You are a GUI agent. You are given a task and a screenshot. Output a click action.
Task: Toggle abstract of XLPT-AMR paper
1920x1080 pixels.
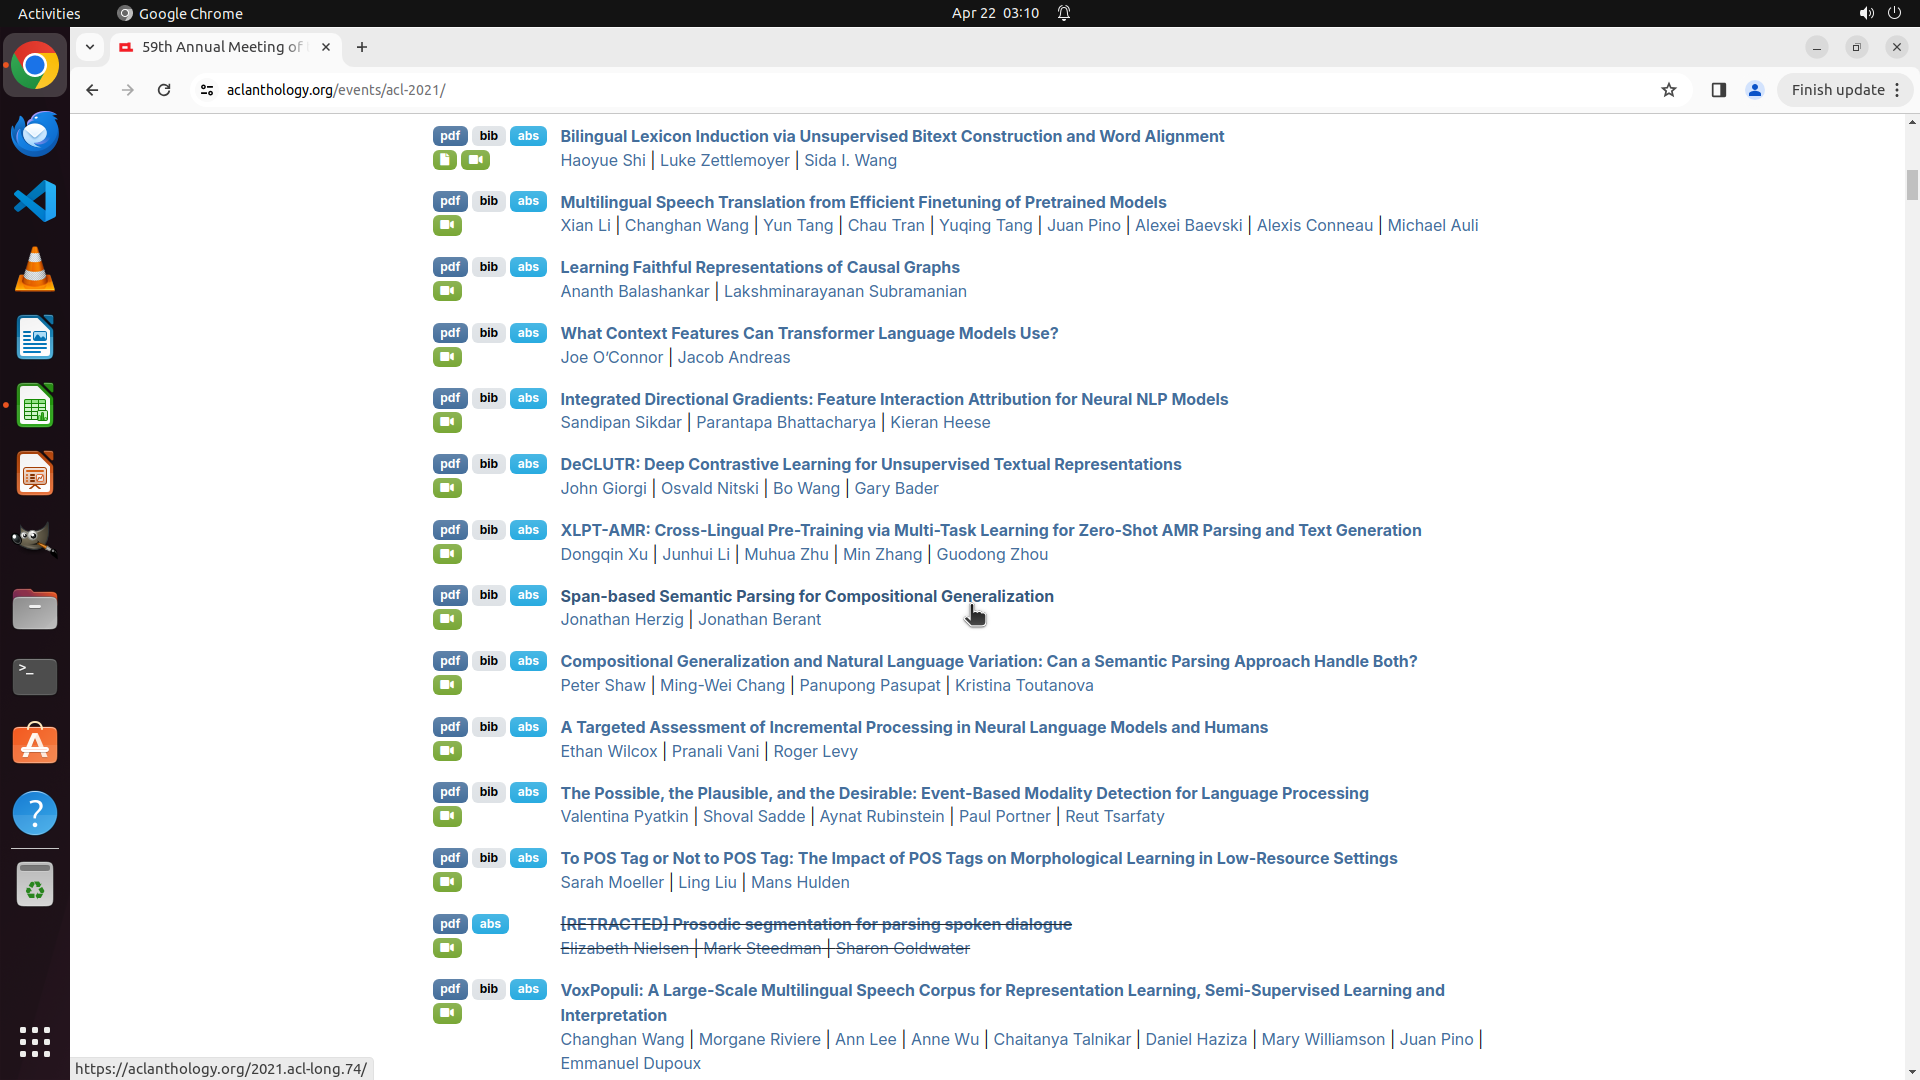coord(528,530)
